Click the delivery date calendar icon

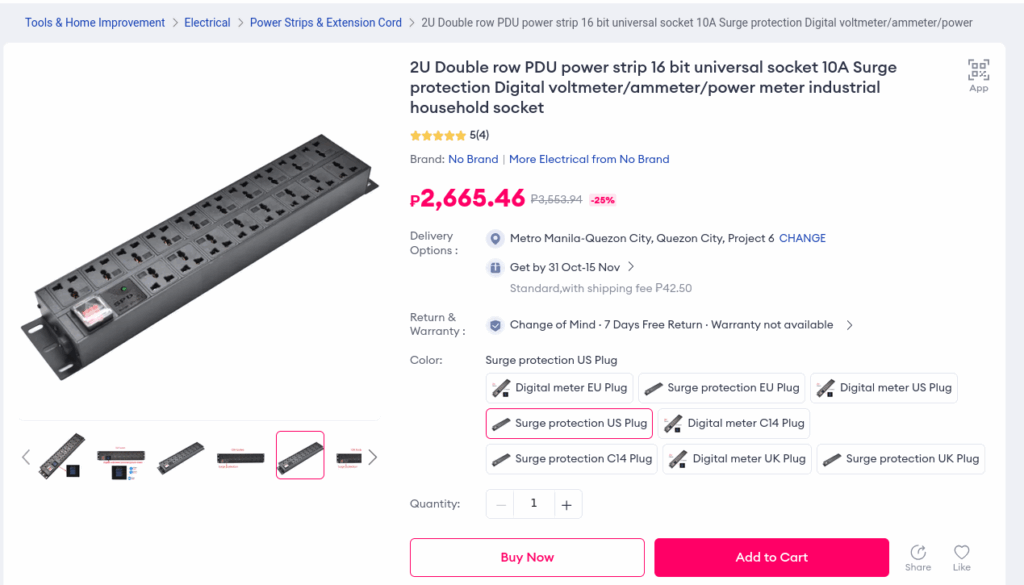[495, 268]
